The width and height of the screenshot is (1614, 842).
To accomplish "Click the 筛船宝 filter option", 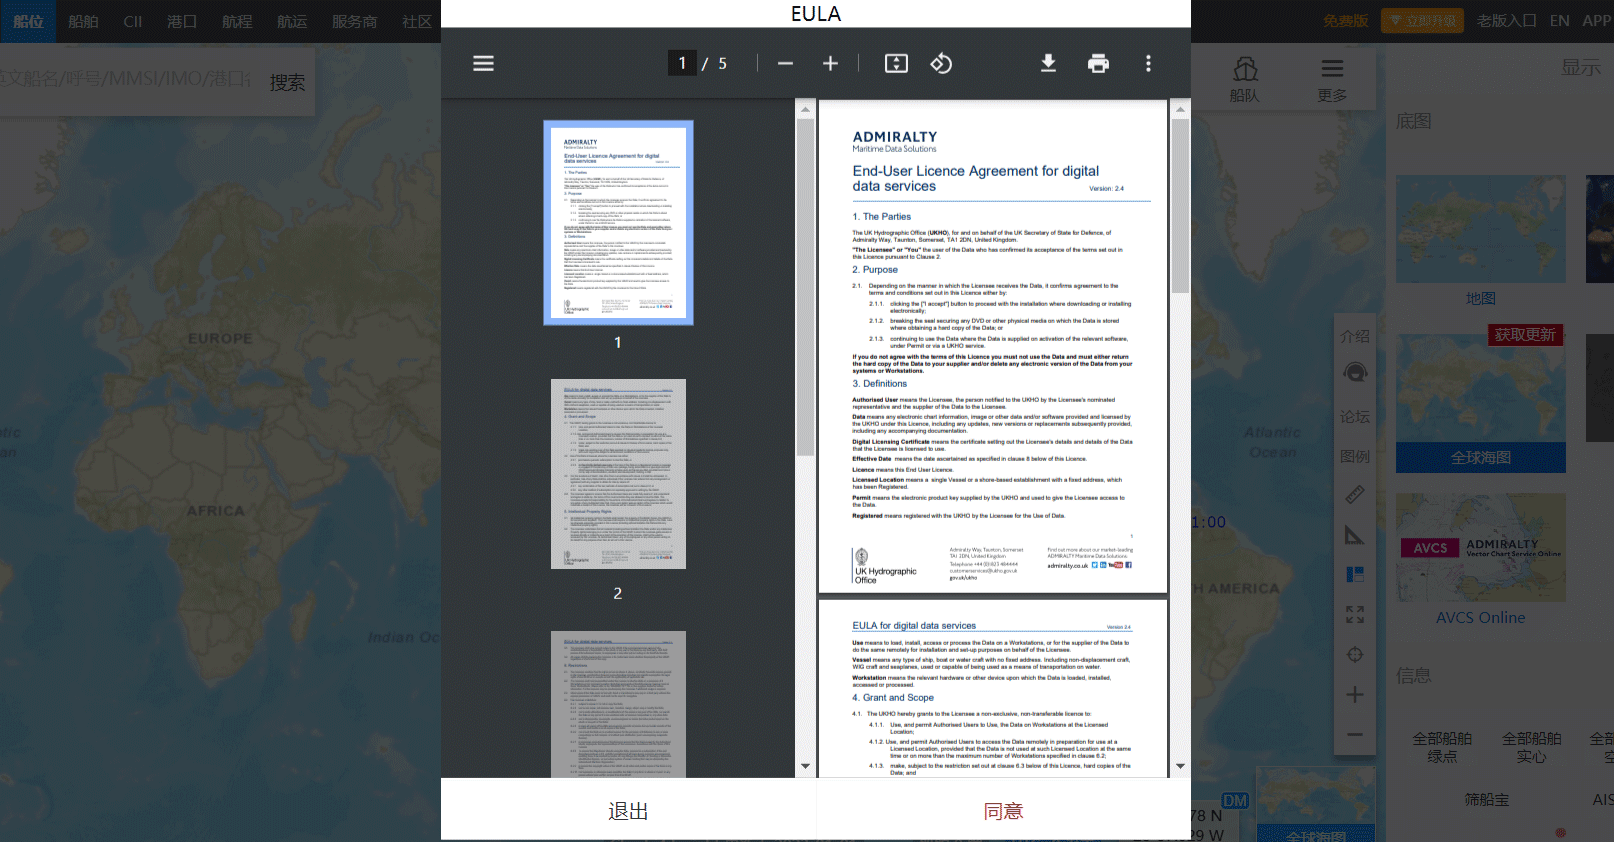I will coord(1487,800).
